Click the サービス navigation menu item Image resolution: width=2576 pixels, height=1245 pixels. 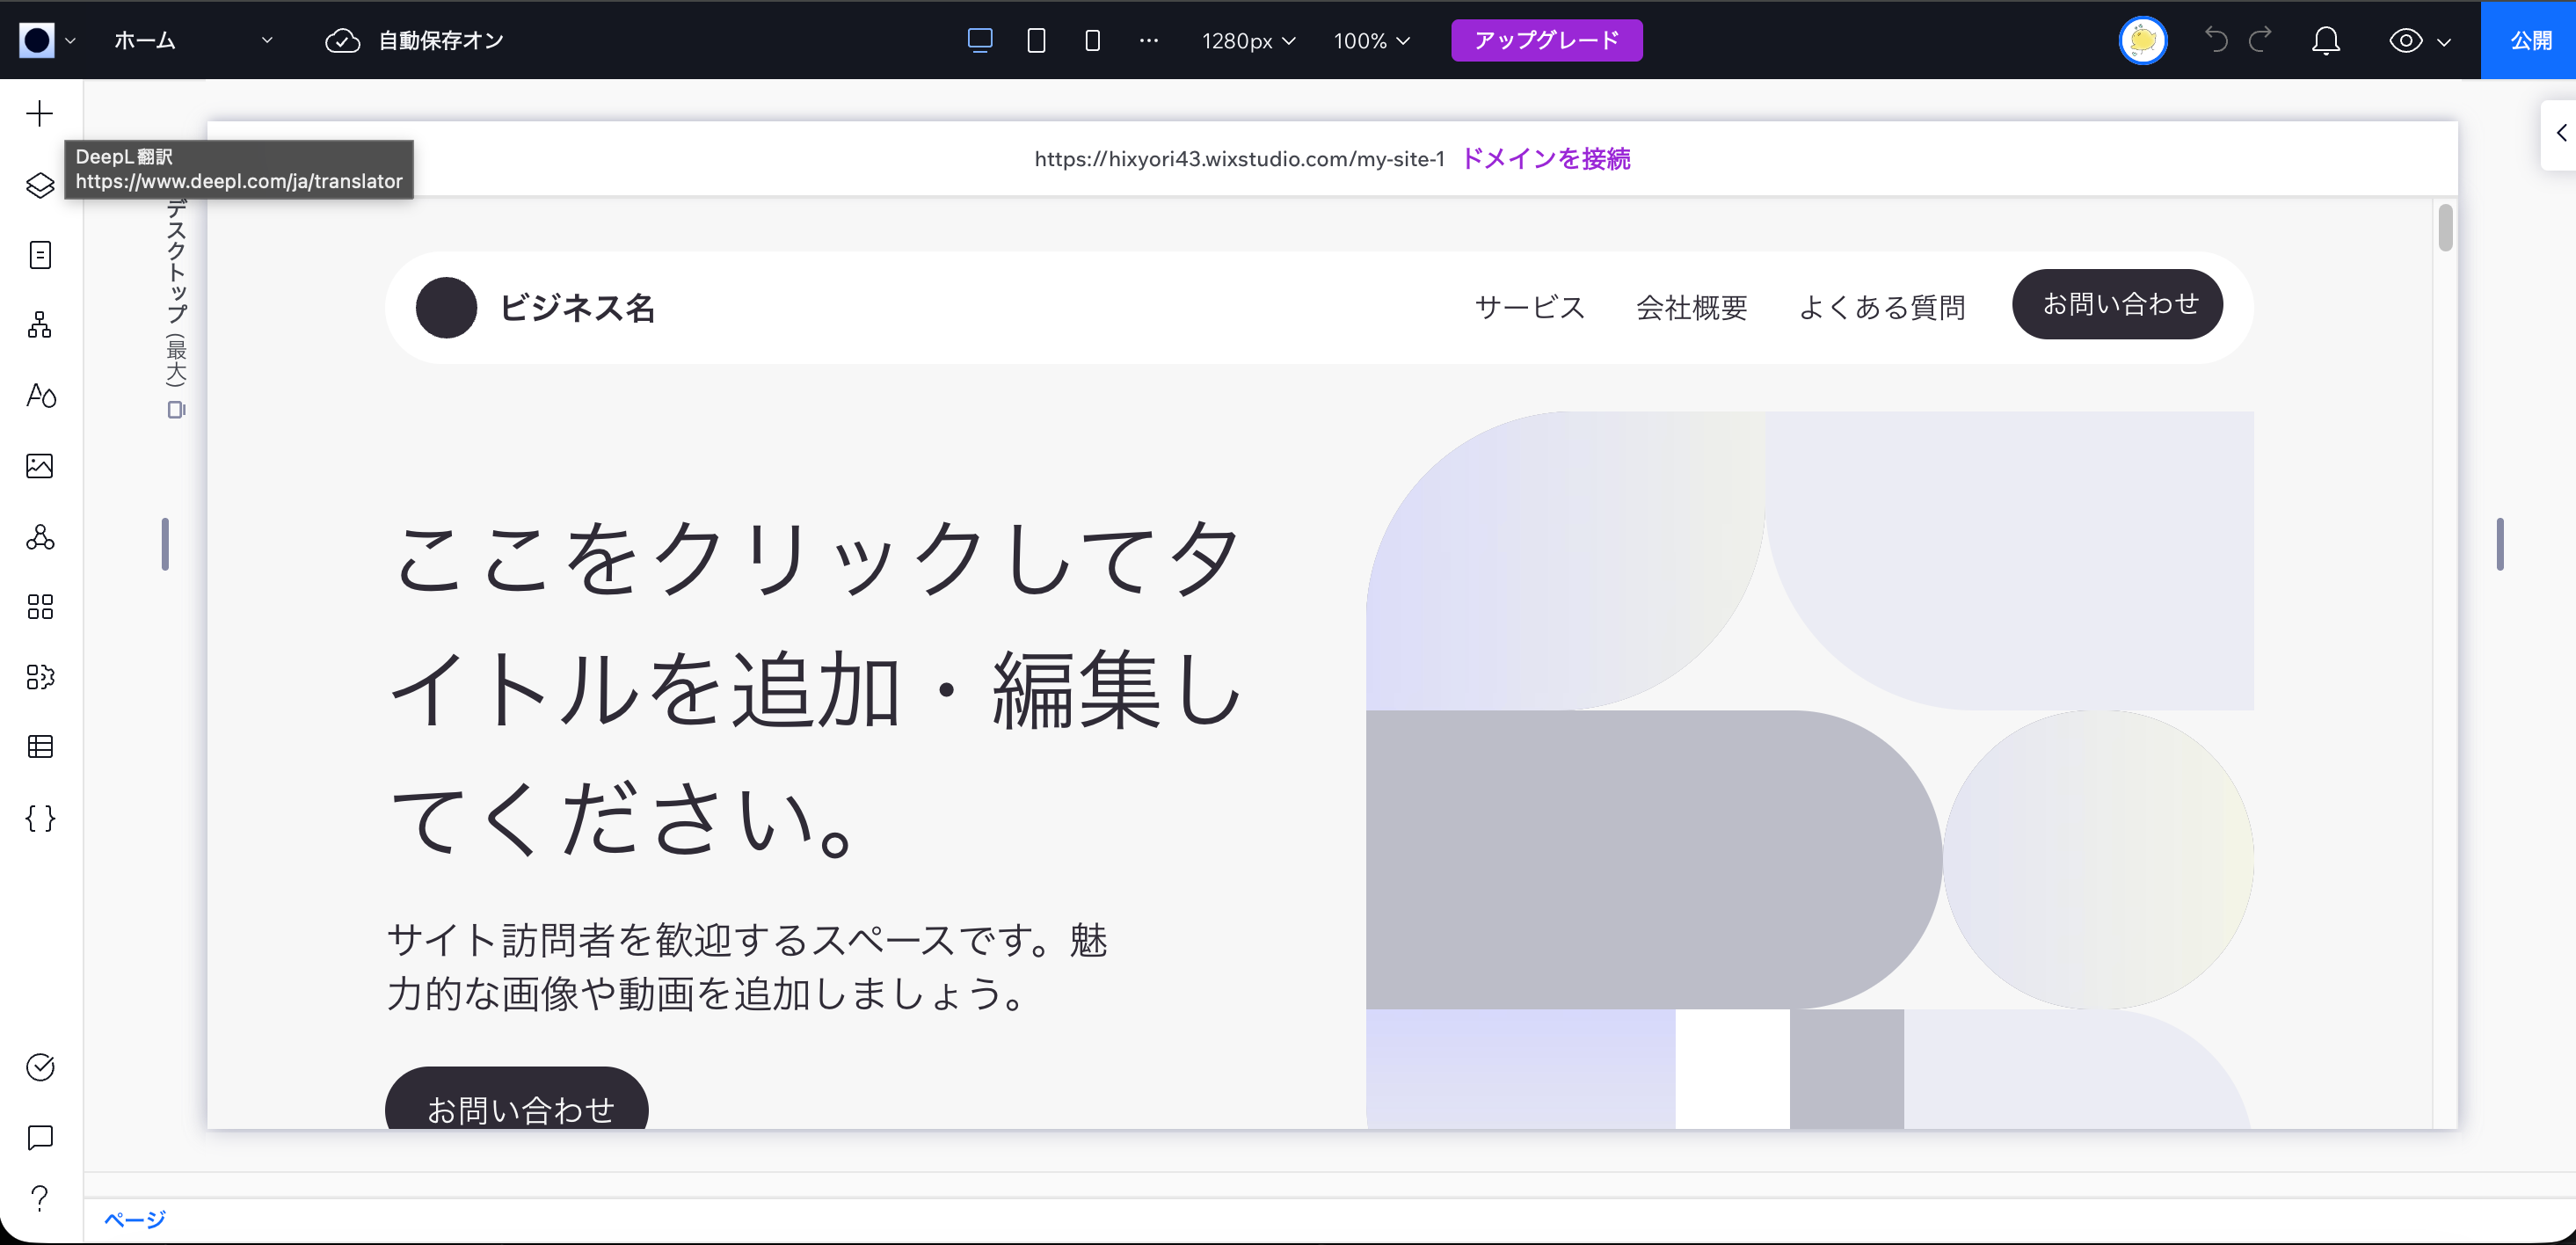pyautogui.click(x=1529, y=307)
